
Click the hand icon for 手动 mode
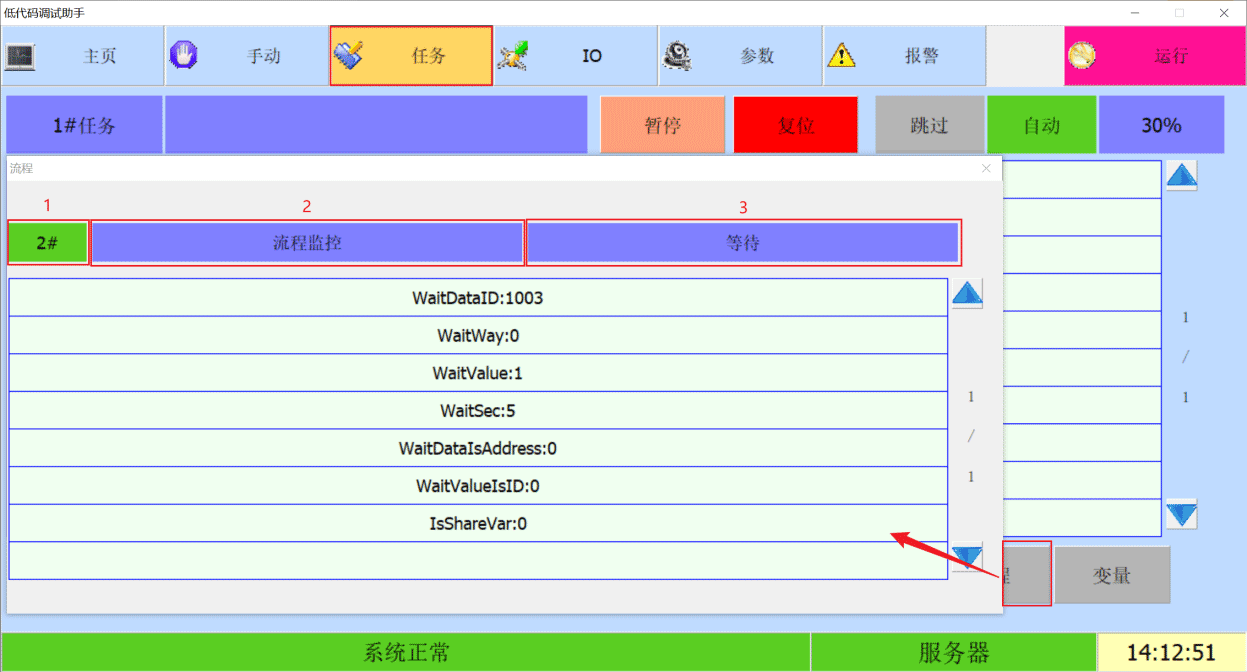[x=184, y=55]
